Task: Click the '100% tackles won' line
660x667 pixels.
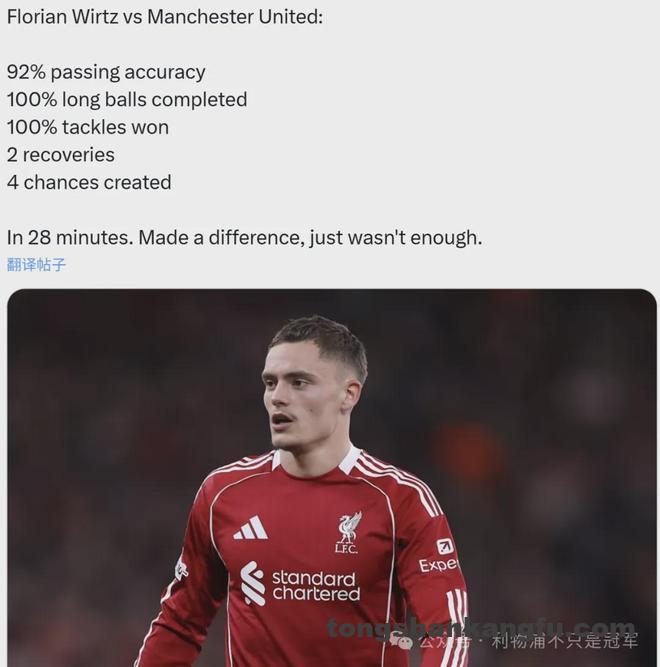Action: tap(88, 127)
